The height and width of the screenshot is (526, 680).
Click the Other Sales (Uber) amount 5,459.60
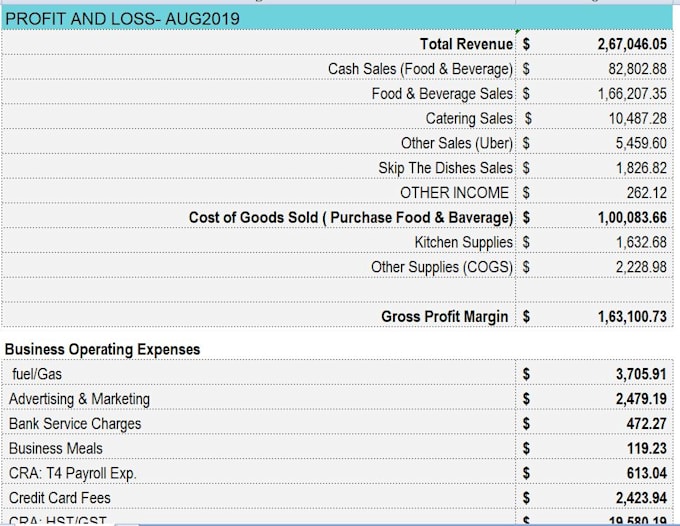(641, 143)
